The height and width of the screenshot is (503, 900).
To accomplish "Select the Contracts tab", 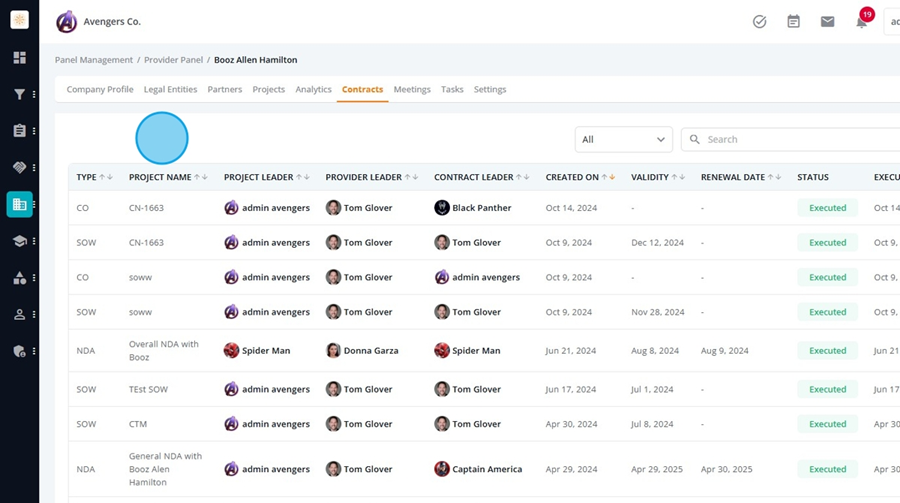I will (x=362, y=90).
